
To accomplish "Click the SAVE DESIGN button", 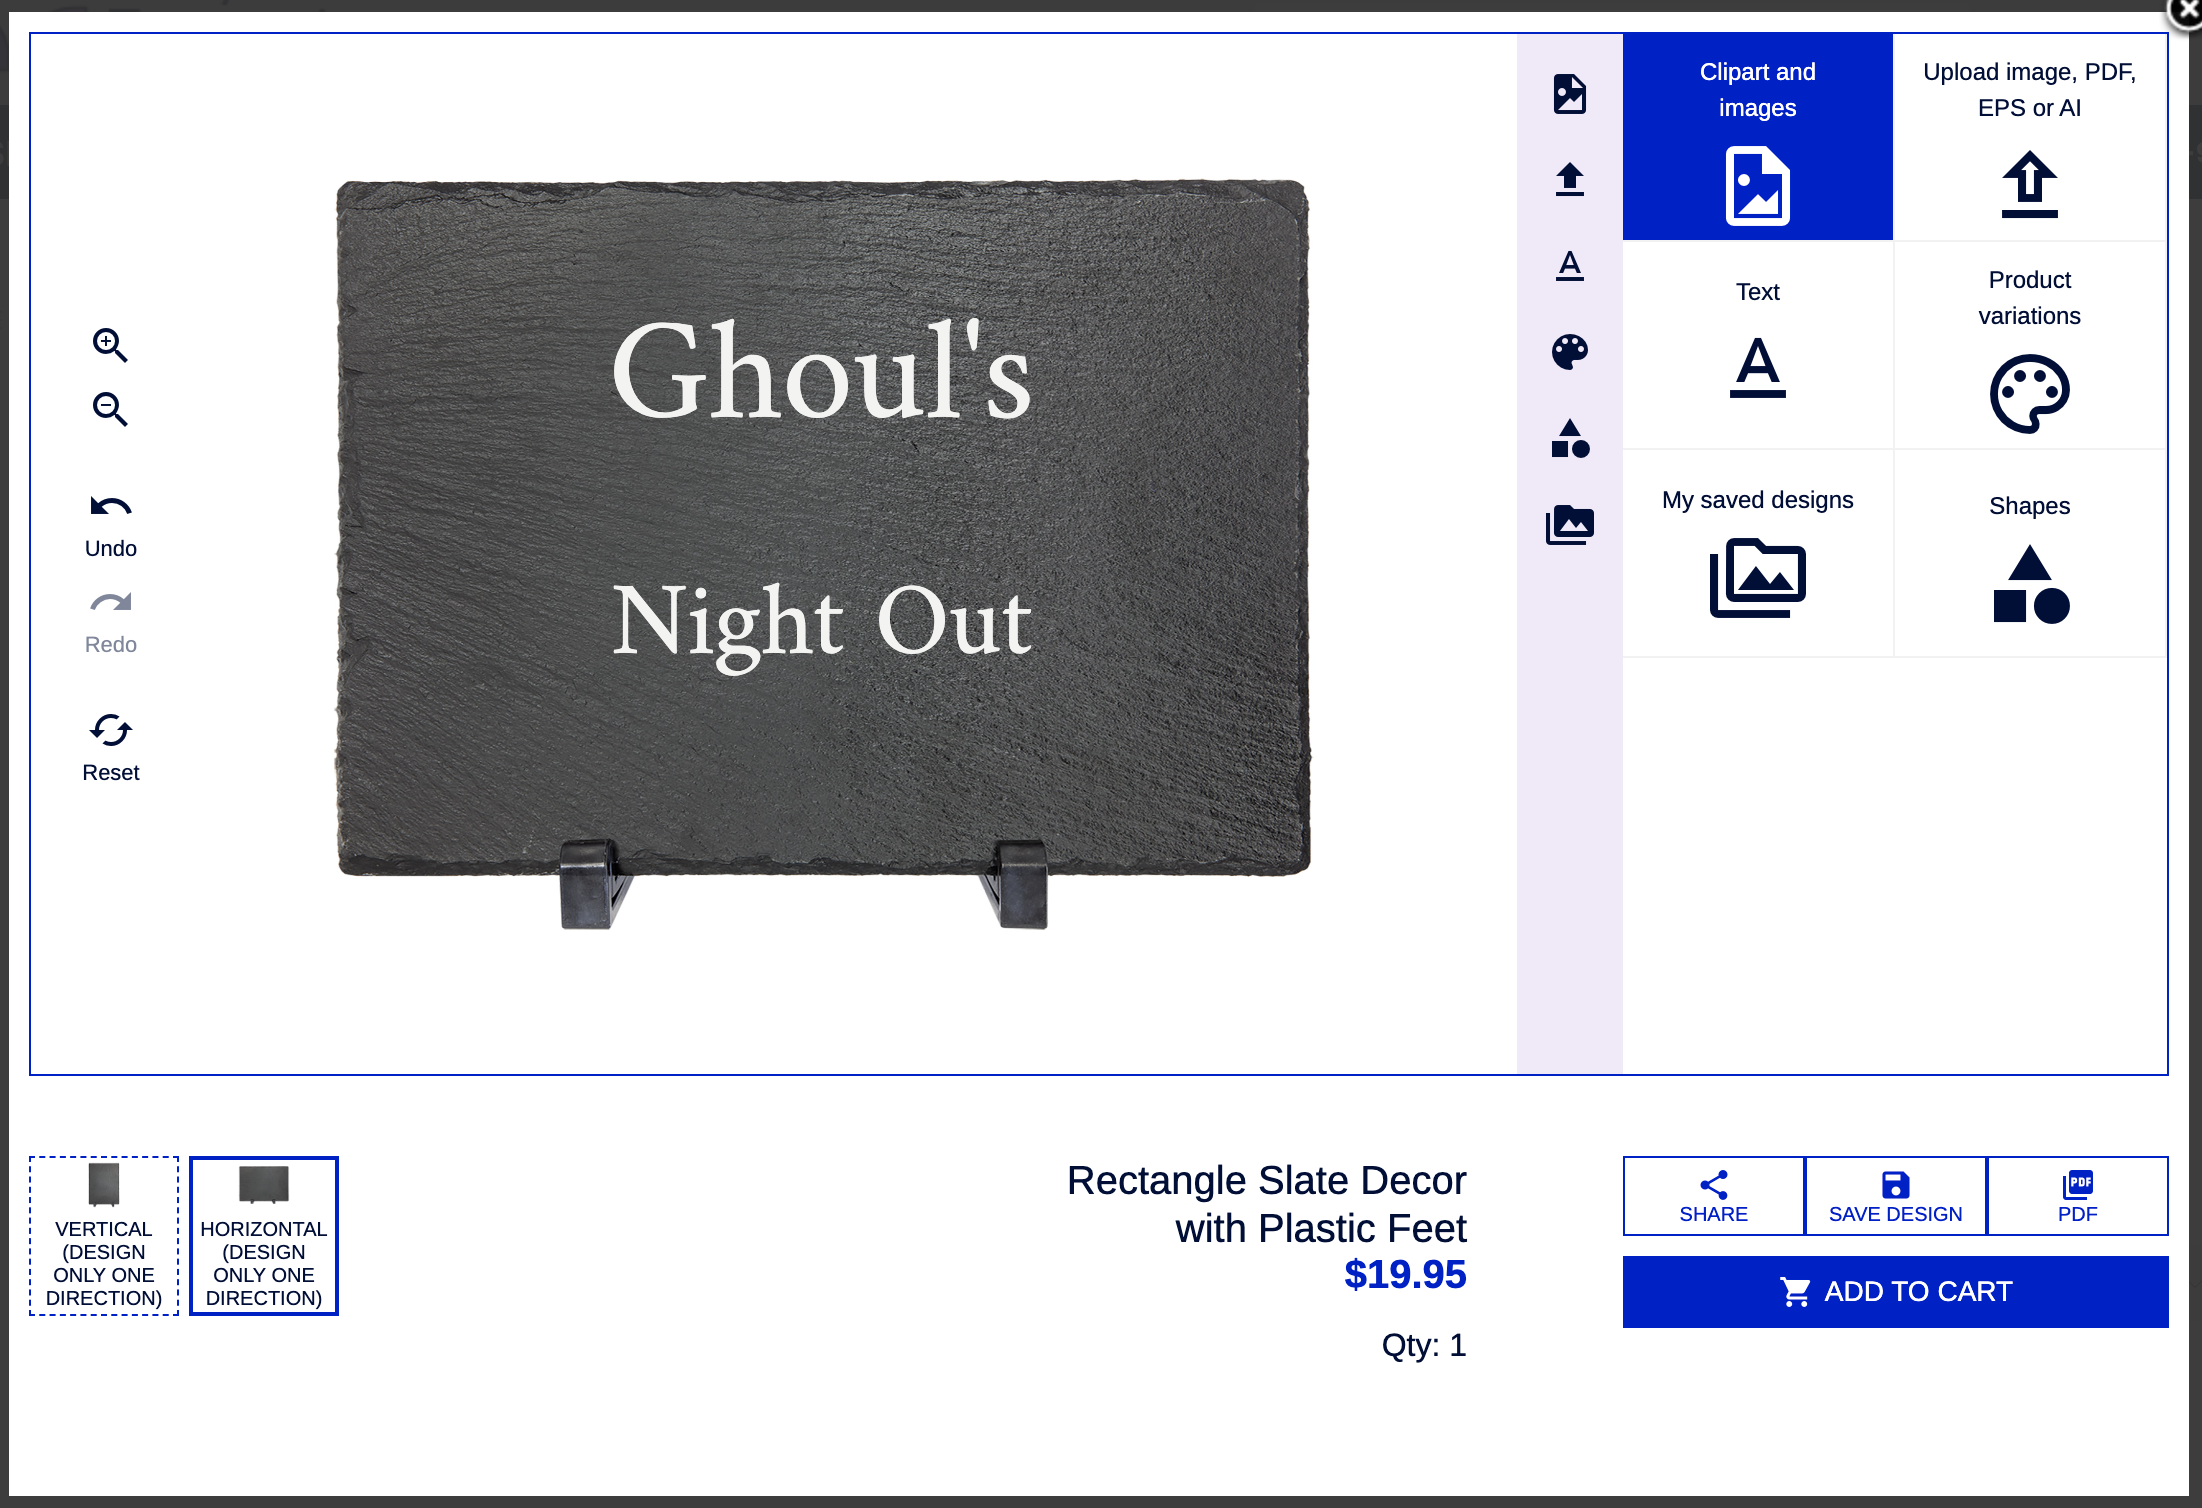I will (x=1894, y=1196).
